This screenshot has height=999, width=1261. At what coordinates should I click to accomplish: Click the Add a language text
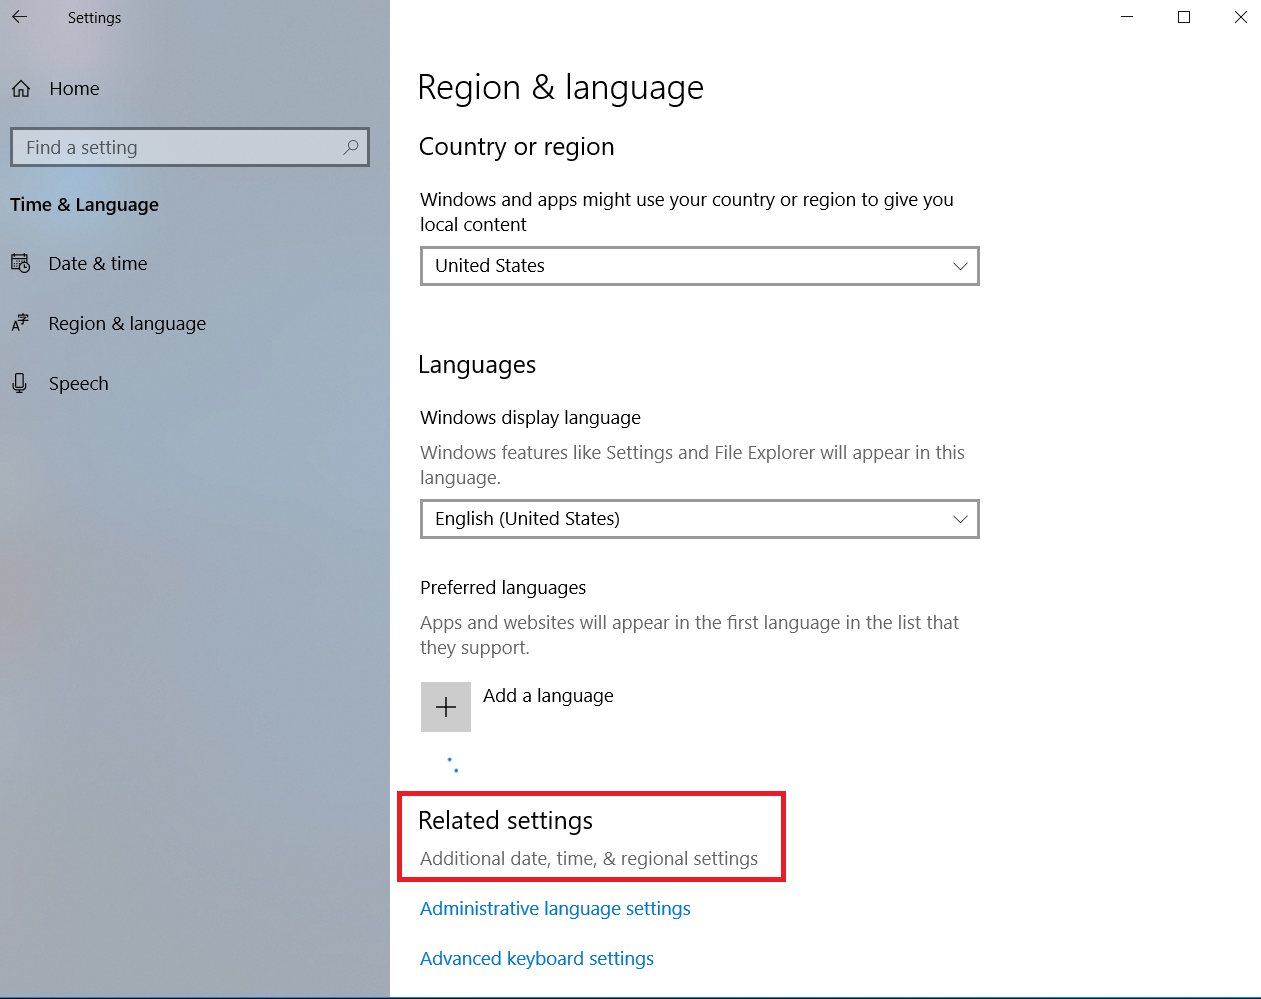[548, 696]
